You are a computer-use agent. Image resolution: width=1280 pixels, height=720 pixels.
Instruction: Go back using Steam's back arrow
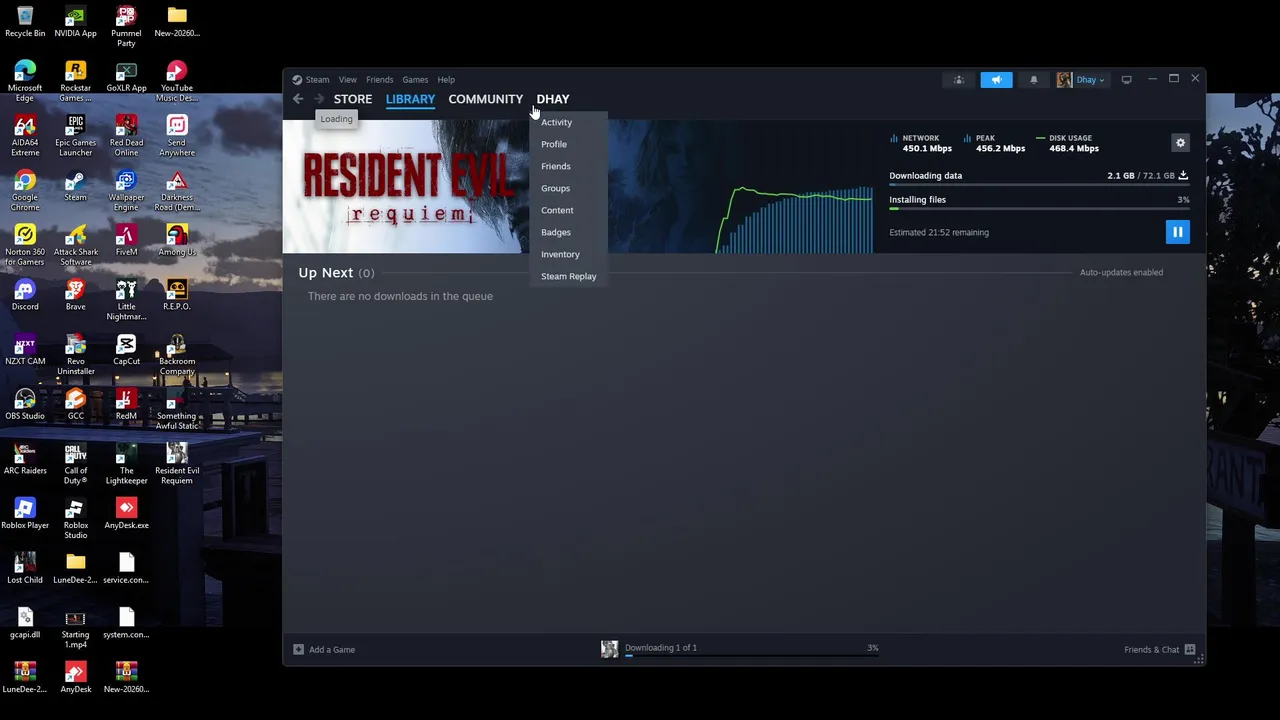pyautogui.click(x=298, y=99)
